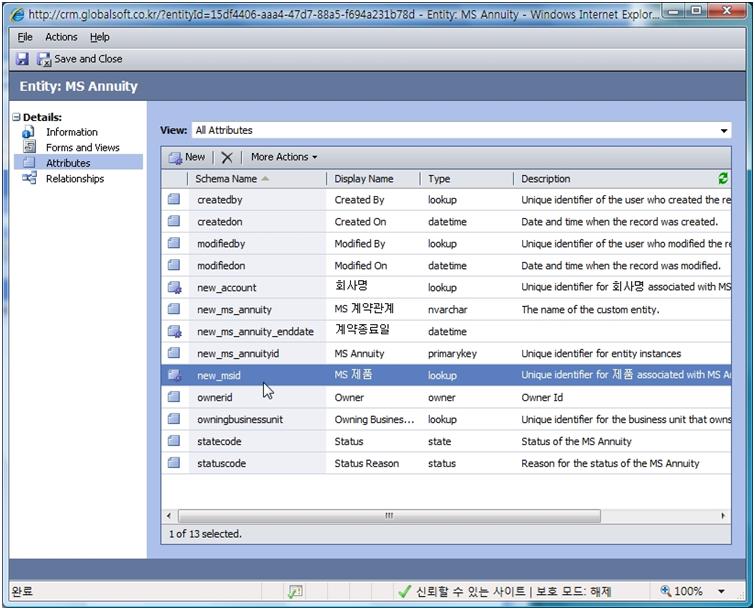
Task: Click the Information icon in Details
Action: click(x=28, y=131)
